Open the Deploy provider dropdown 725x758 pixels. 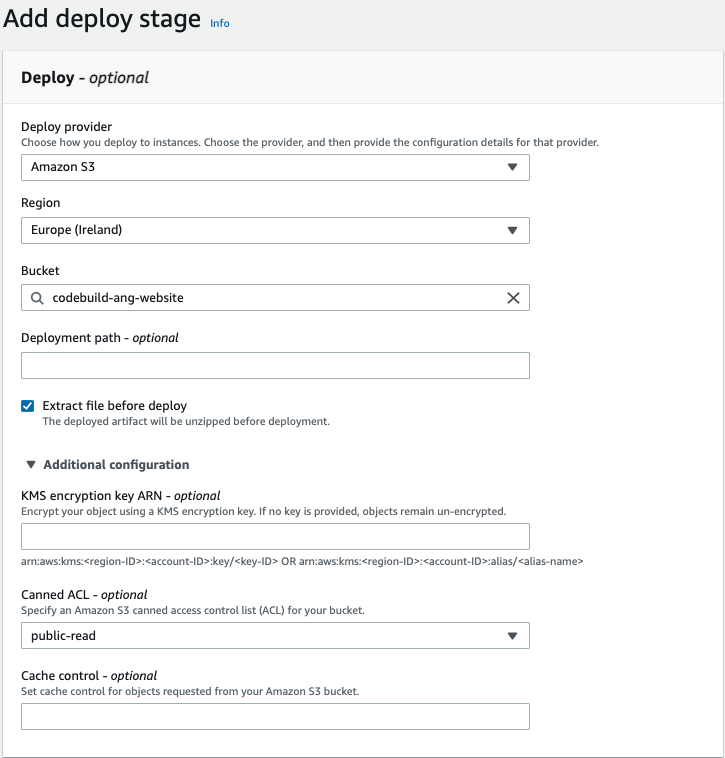[x=275, y=167]
